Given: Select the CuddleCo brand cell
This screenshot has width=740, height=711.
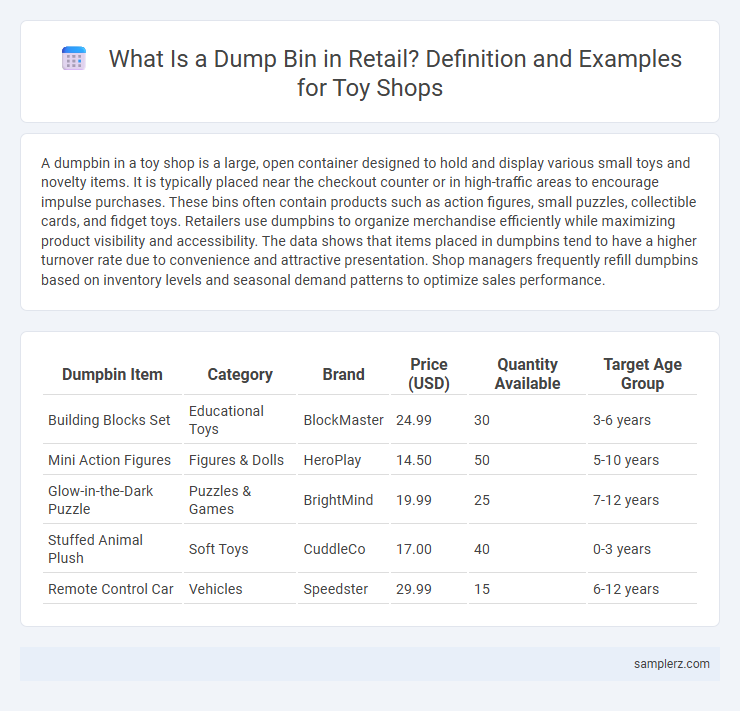Looking at the screenshot, I should [344, 549].
